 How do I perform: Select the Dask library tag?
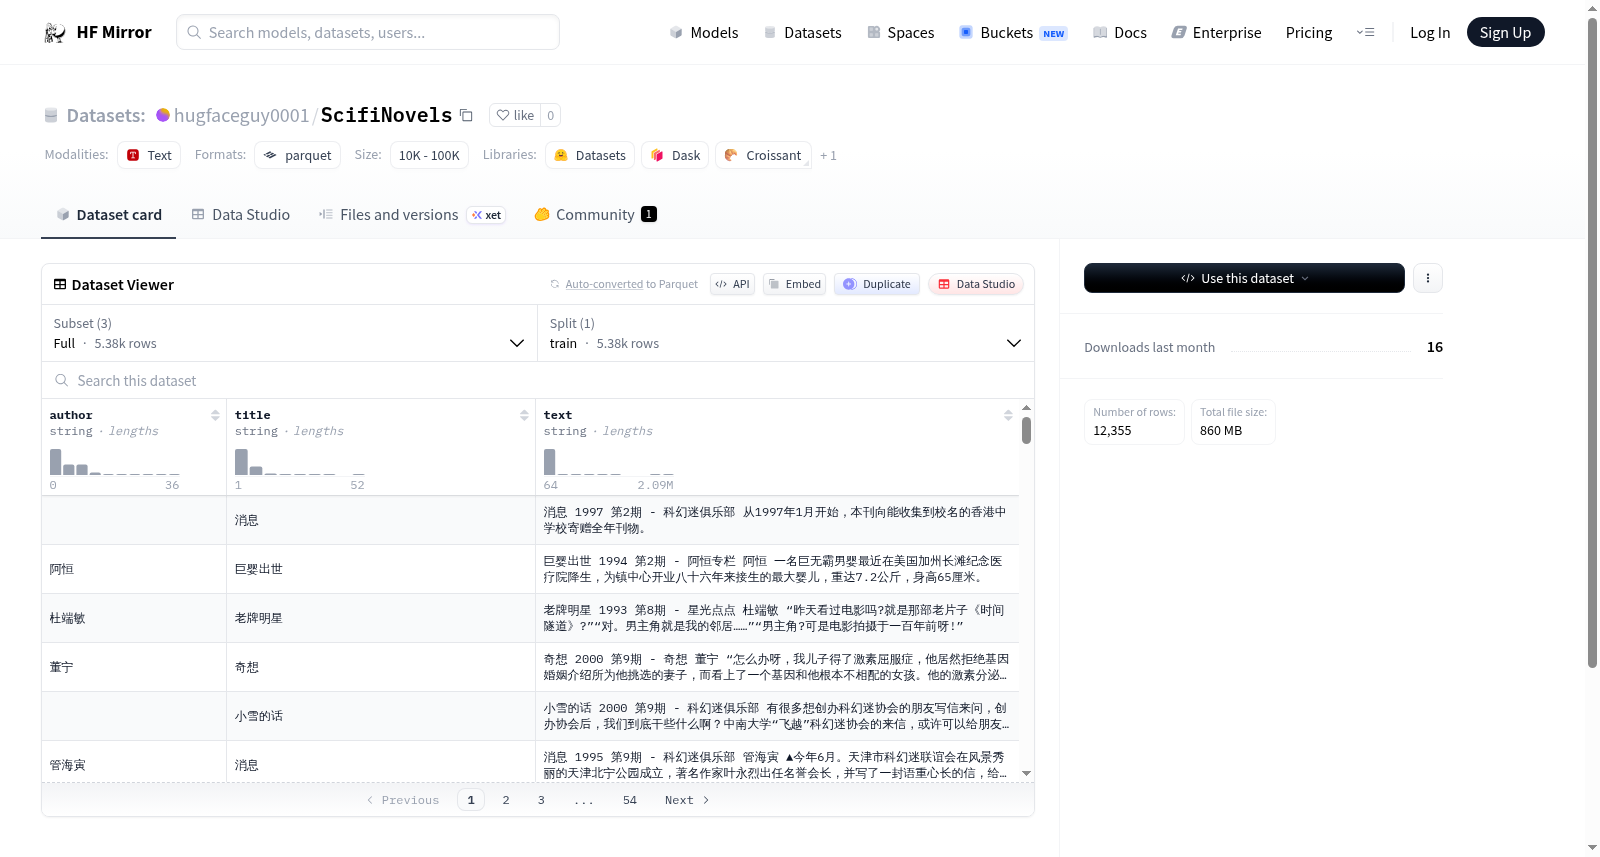[675, 155]
